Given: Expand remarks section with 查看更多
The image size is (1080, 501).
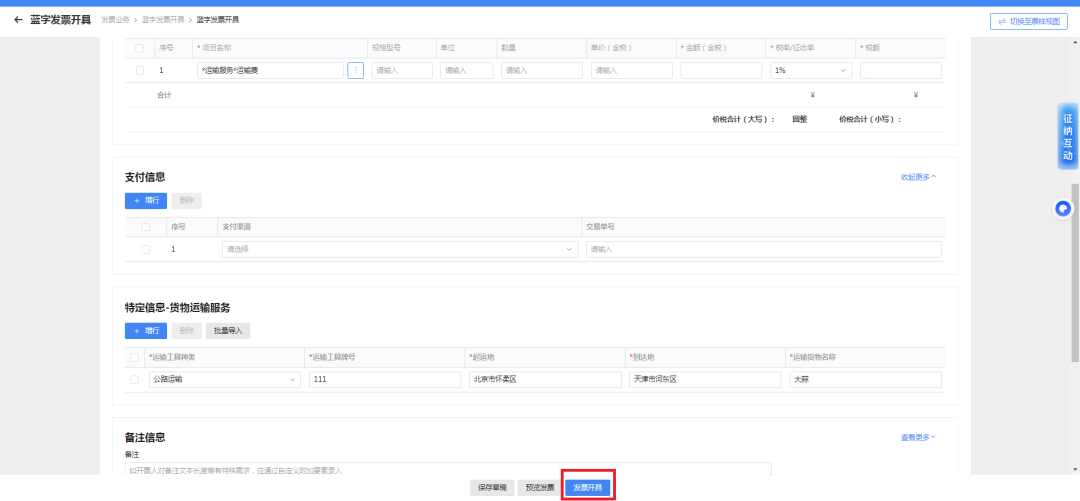Looking at the screenshot, I should click(918, 437).
